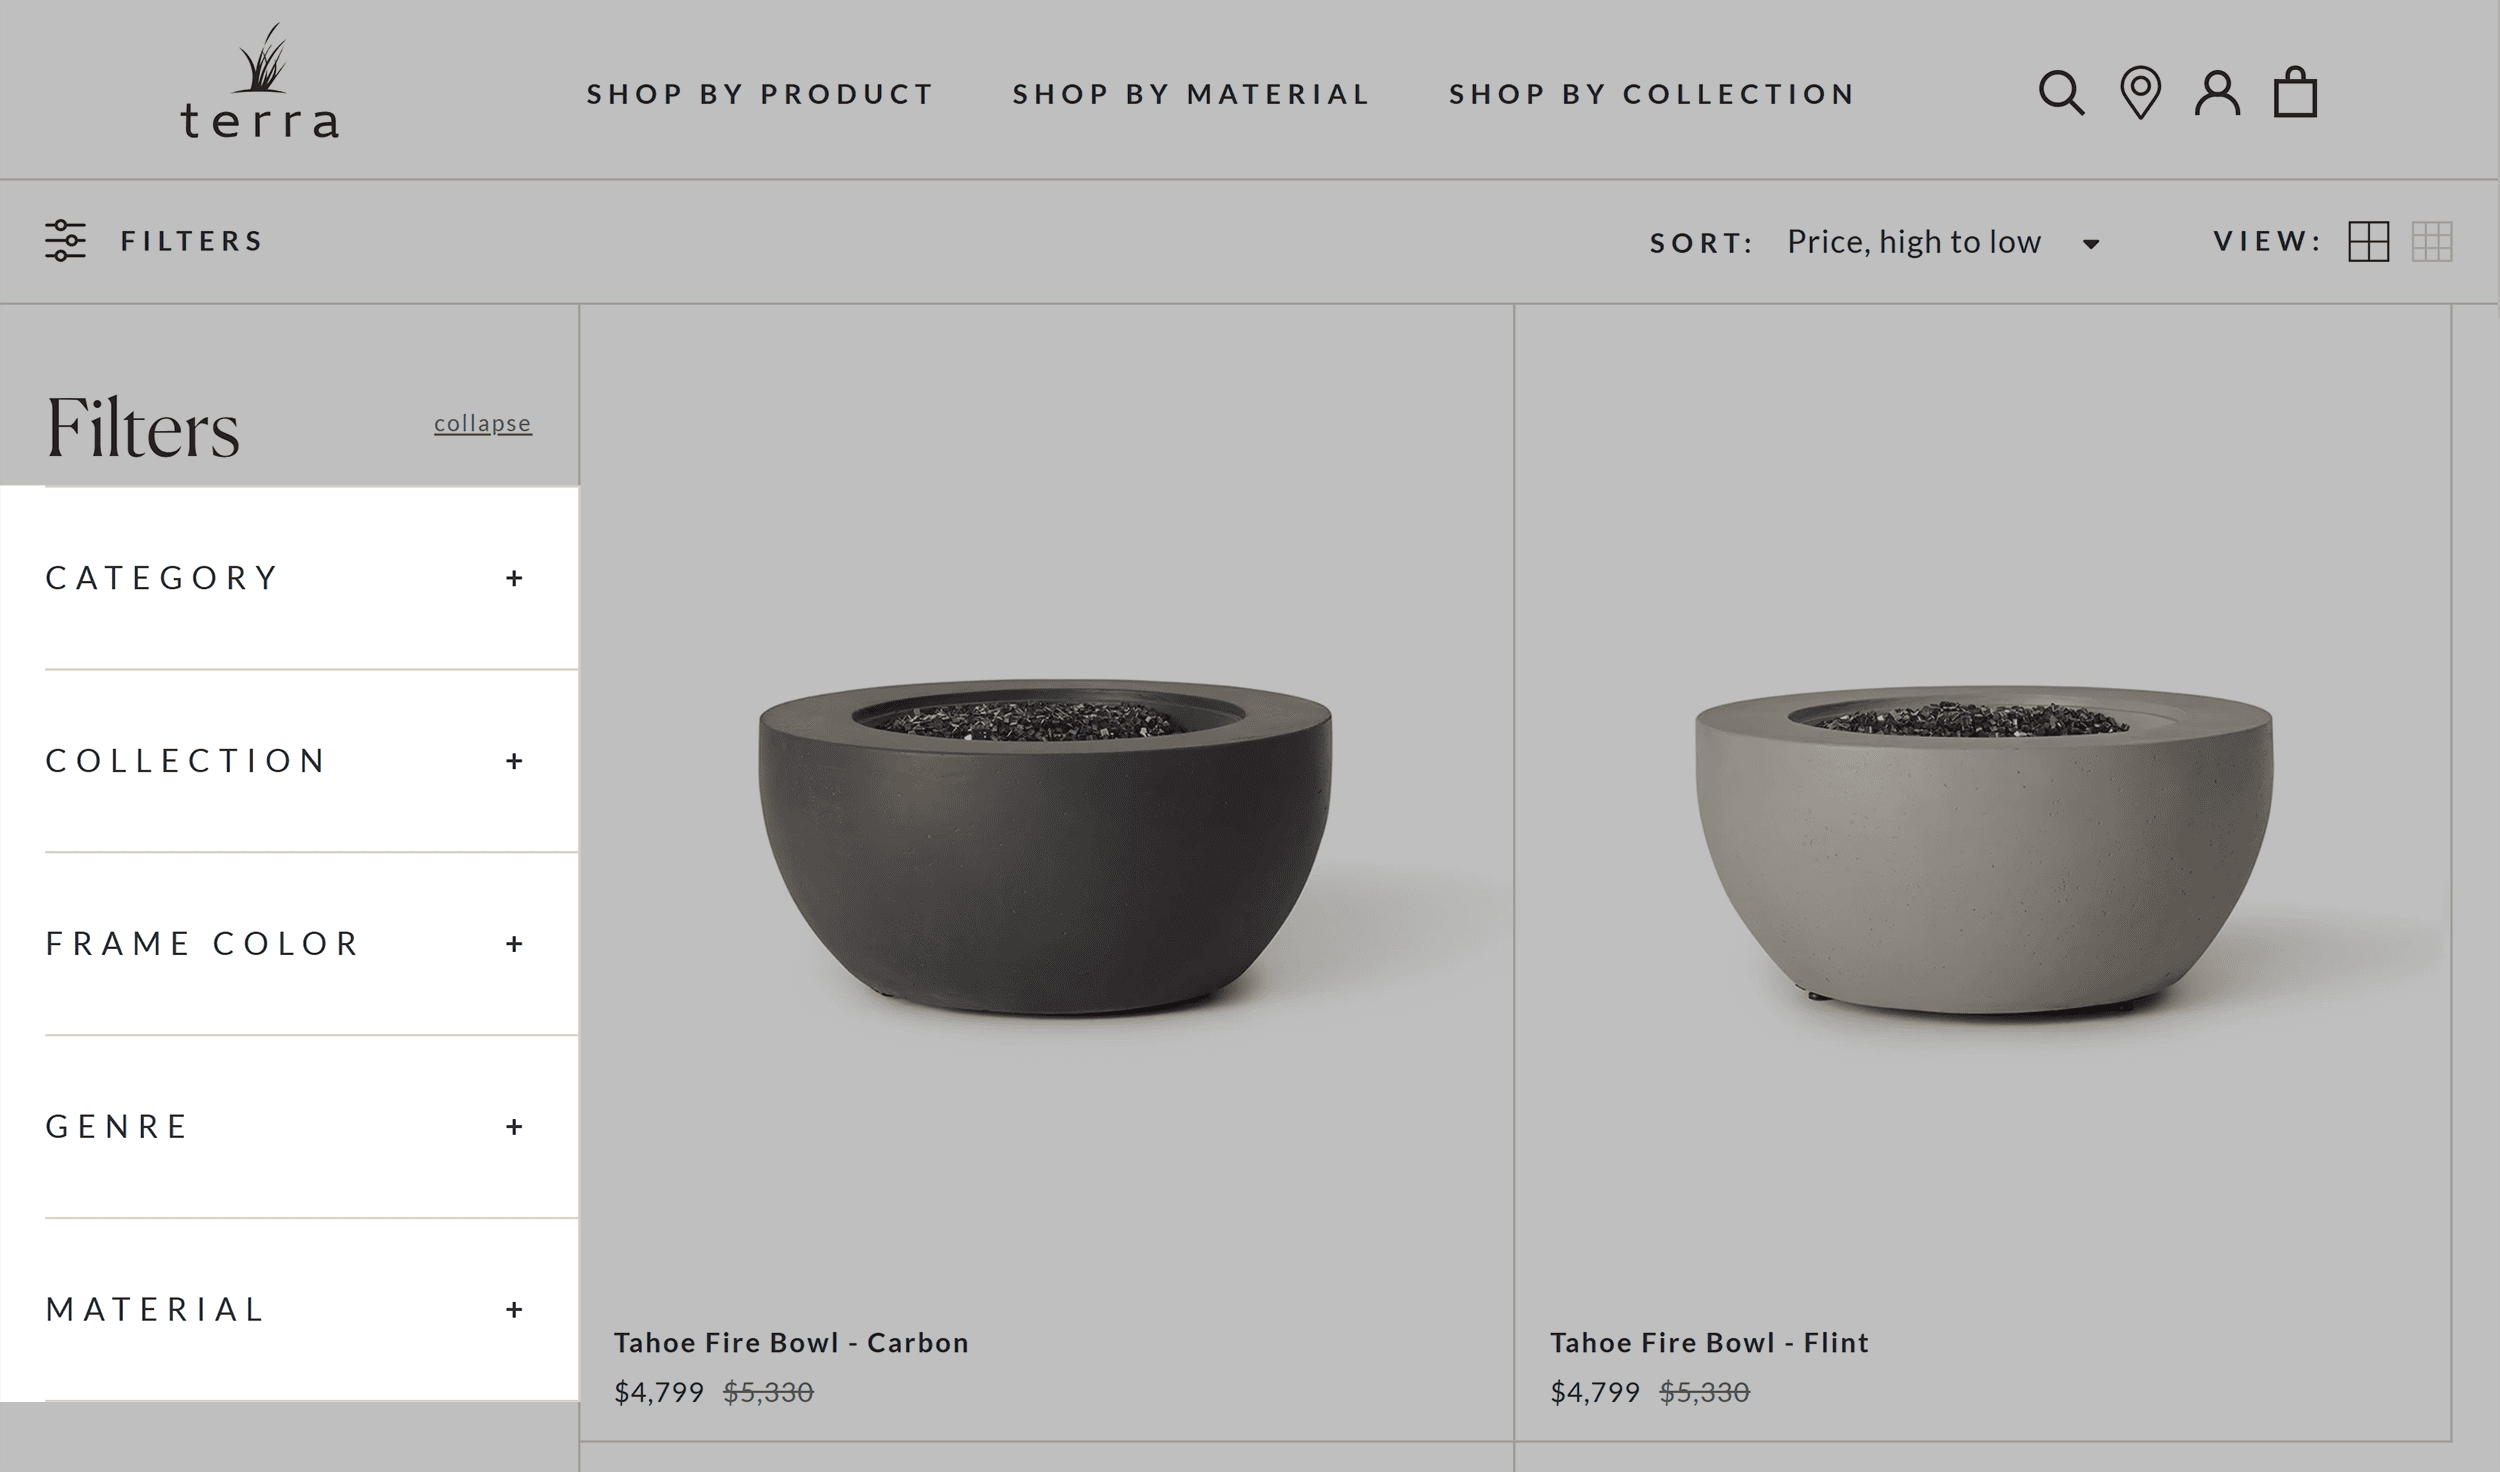The width and height of the screenshot is (2500, 1472).
Task: Open Shop by Product menu
Action: 760,94
